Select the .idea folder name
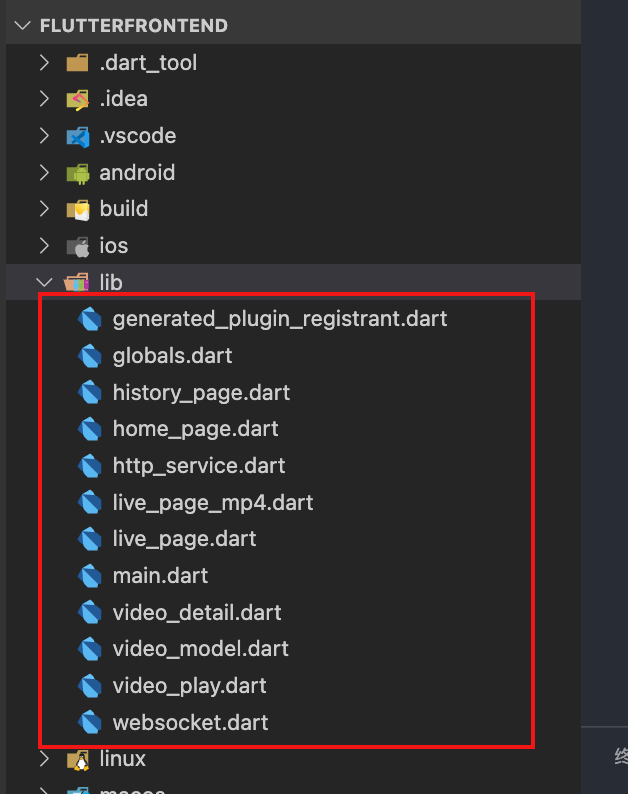This screenshot has height=794, width=628. [x=124, y=99]
